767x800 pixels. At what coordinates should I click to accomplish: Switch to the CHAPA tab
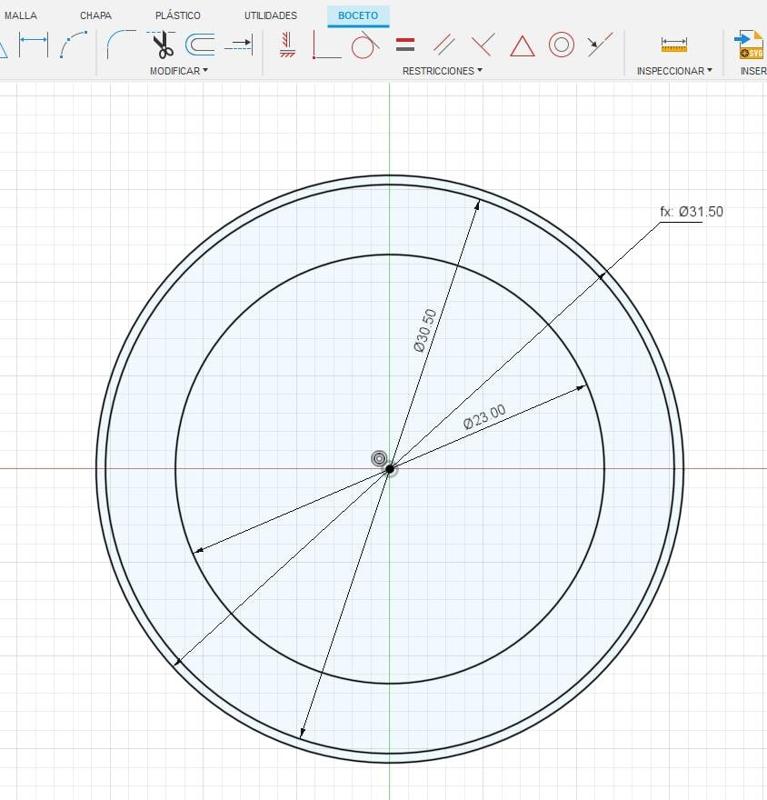[x=95, y=15]
